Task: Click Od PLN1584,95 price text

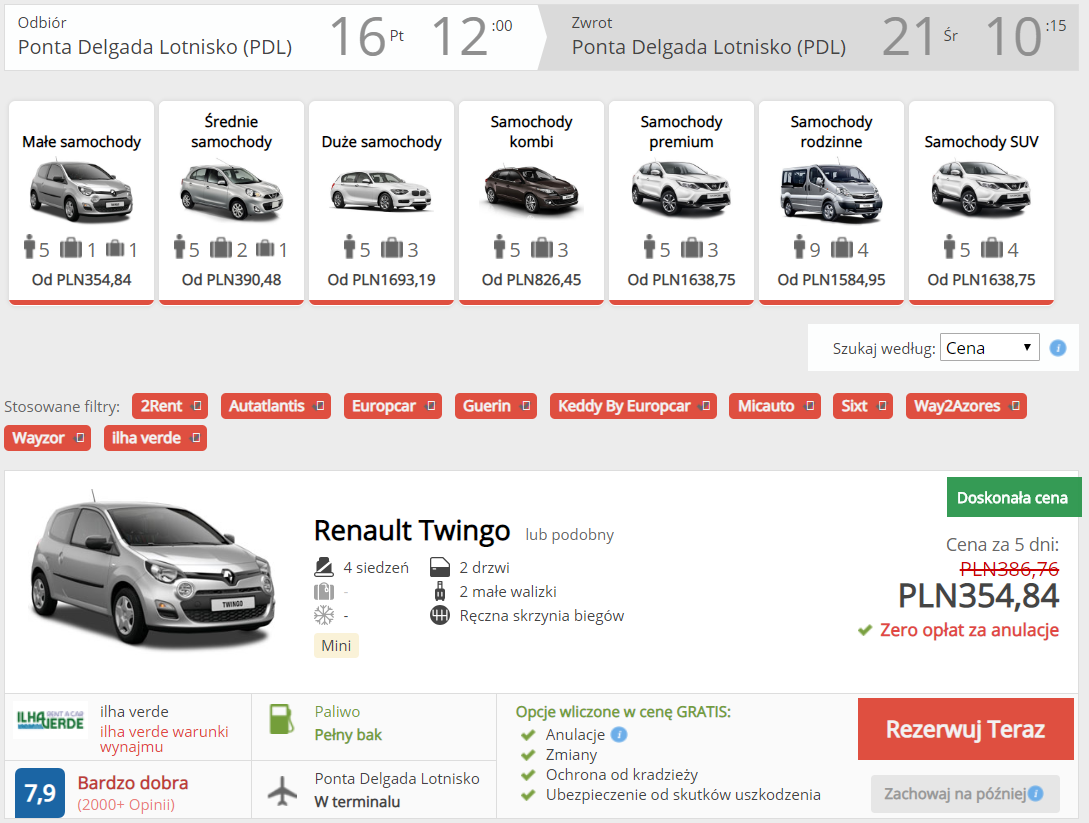Action: tap(831, 280)
